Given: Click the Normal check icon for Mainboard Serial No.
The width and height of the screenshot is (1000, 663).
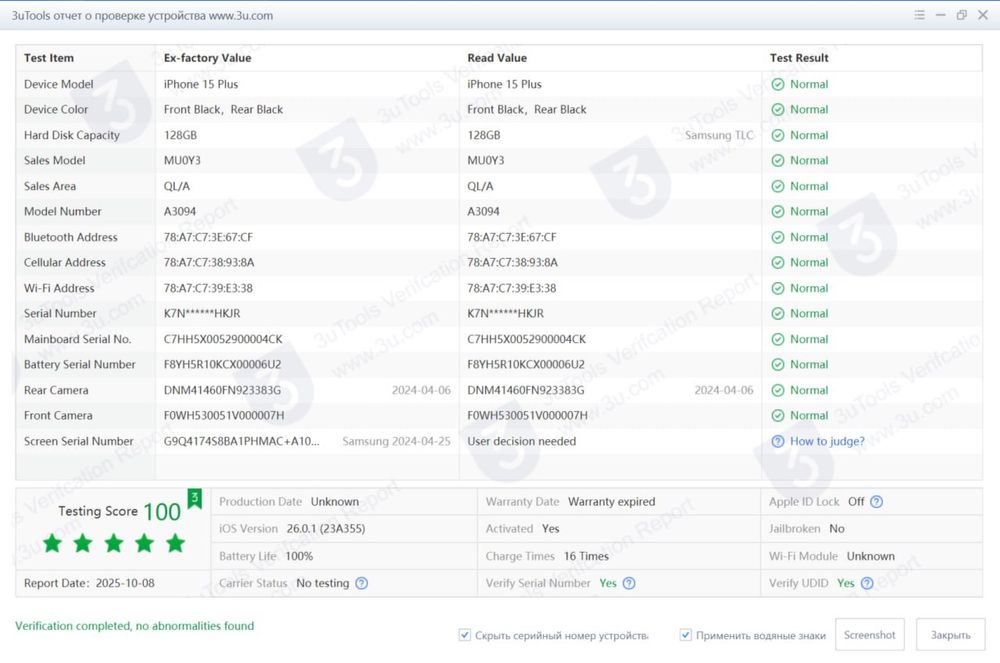Looking at the screenshot, I should (x=777, y=339).
